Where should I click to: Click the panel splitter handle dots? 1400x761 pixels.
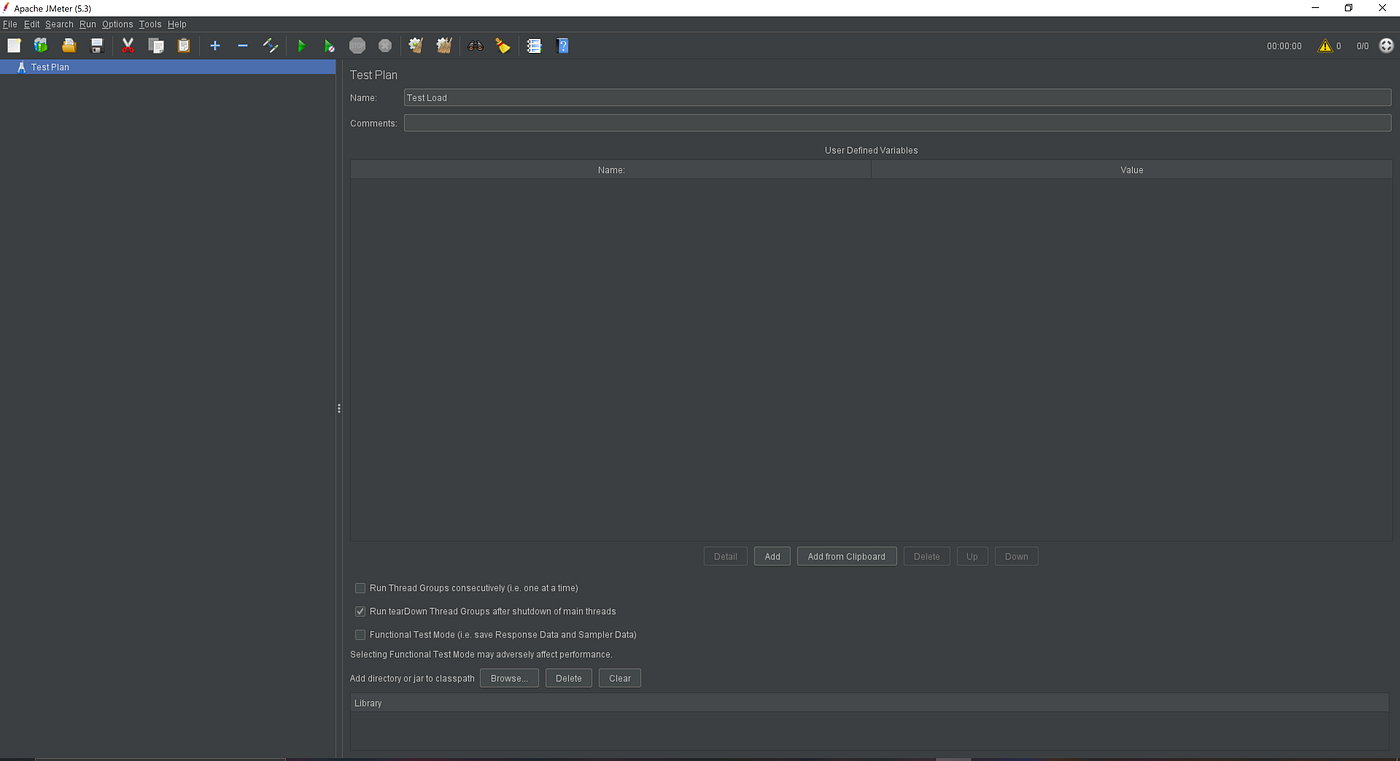pyautogui.click(x=340, y=408)
